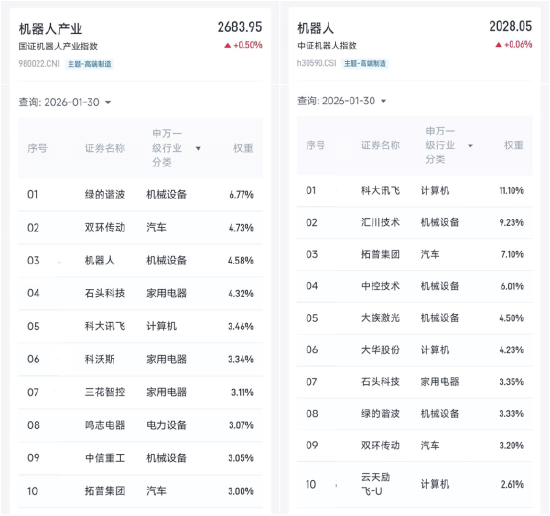The height and width of the screenshot is (516, 550).
Task: Click 计算机 industry cell for 大华股份
Action: [435, 350]
